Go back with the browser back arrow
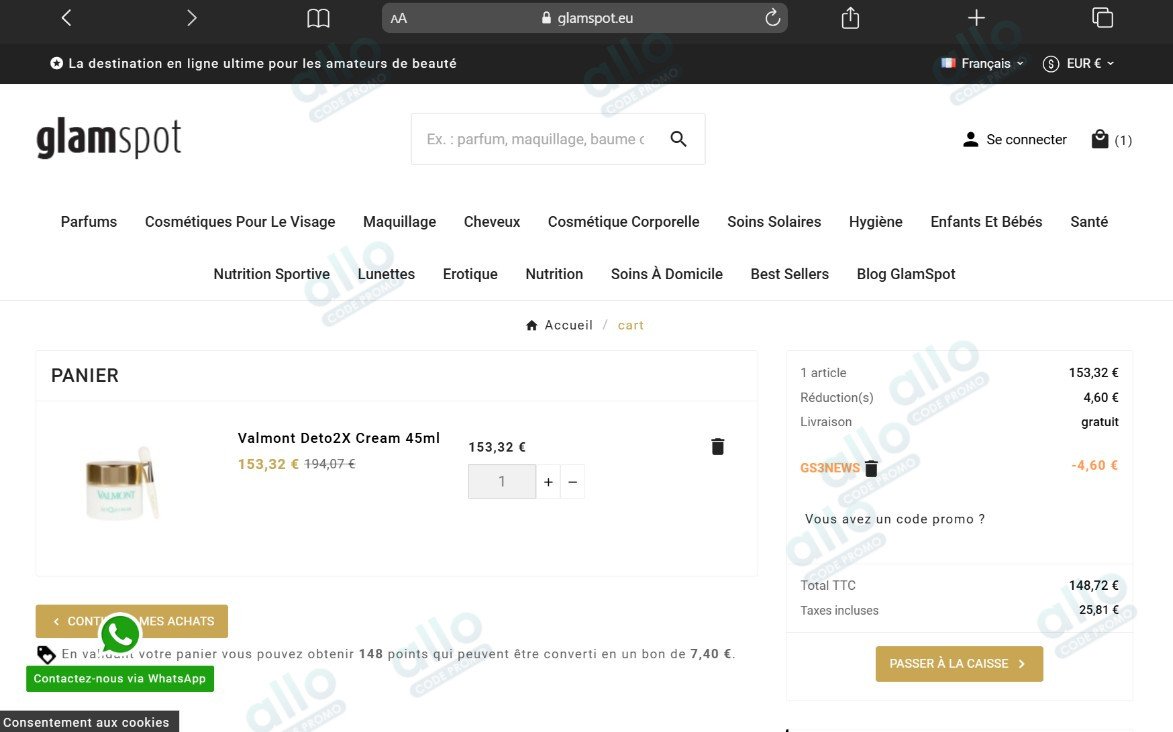This screenshot has width=1173, height=732. click(66, 18)
